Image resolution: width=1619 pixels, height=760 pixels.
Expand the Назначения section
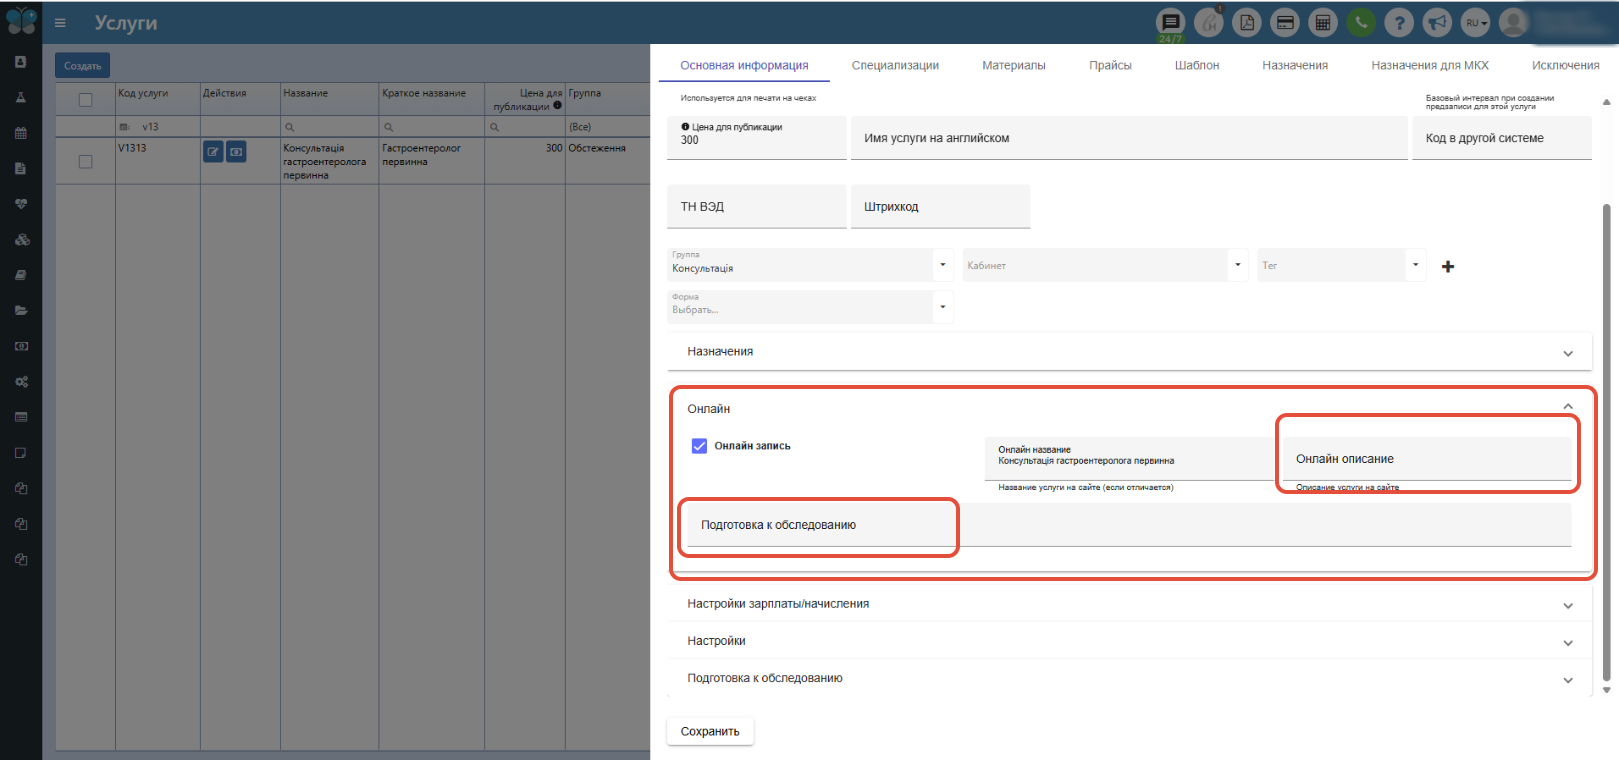pyautogui.click(x=1129, y=352)
